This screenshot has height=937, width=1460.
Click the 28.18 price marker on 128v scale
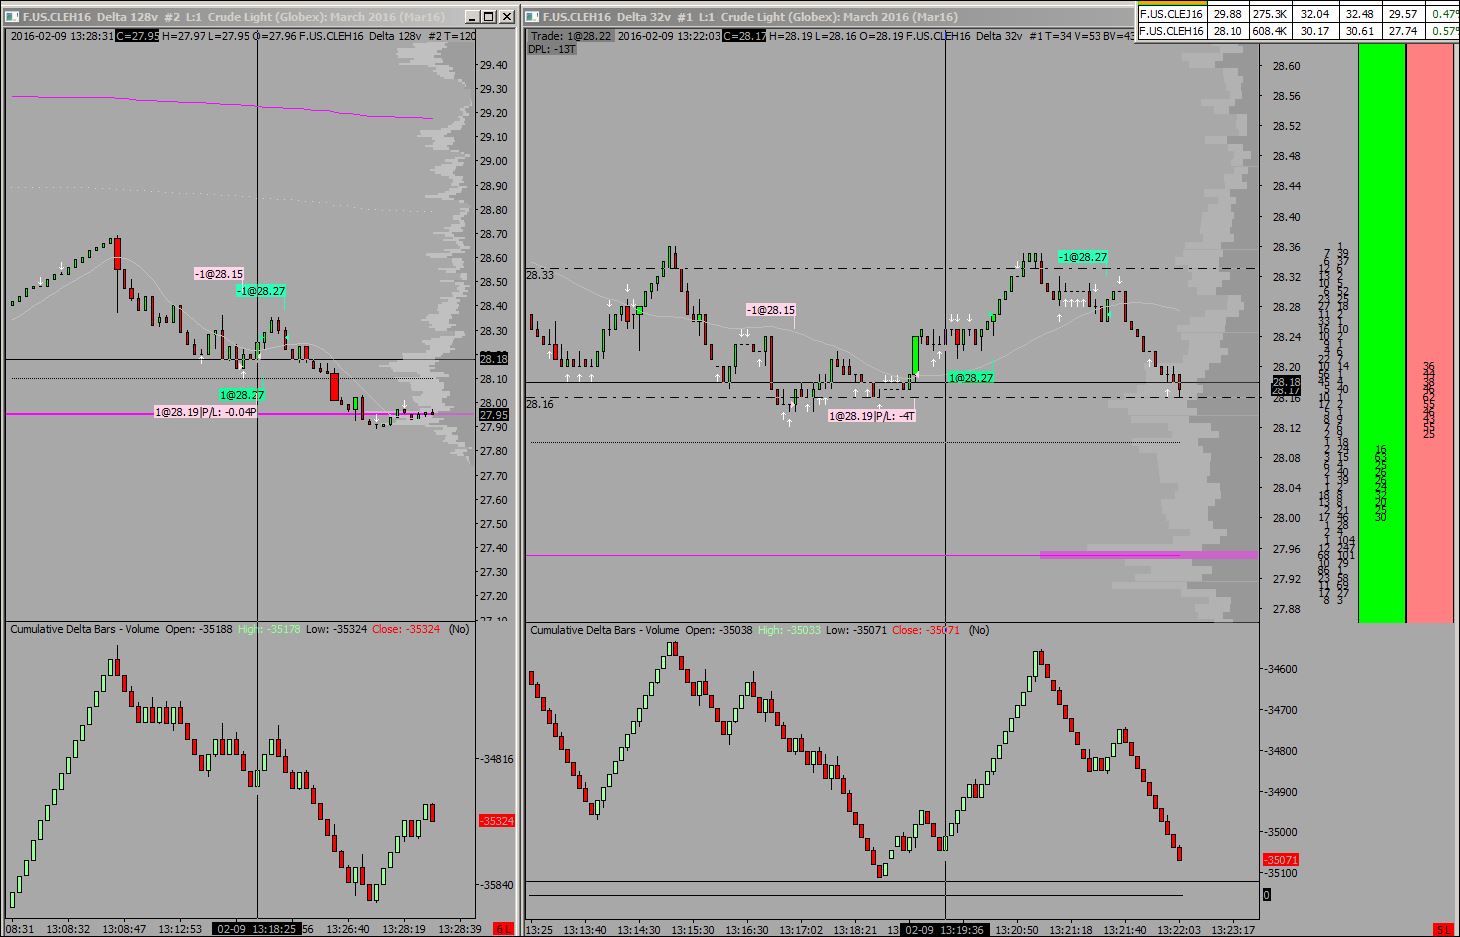pos(494,359)
